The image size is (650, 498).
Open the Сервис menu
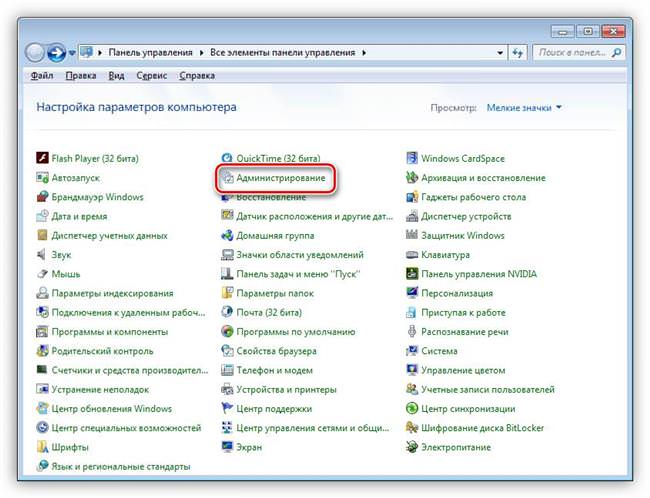tap(152, 75)
